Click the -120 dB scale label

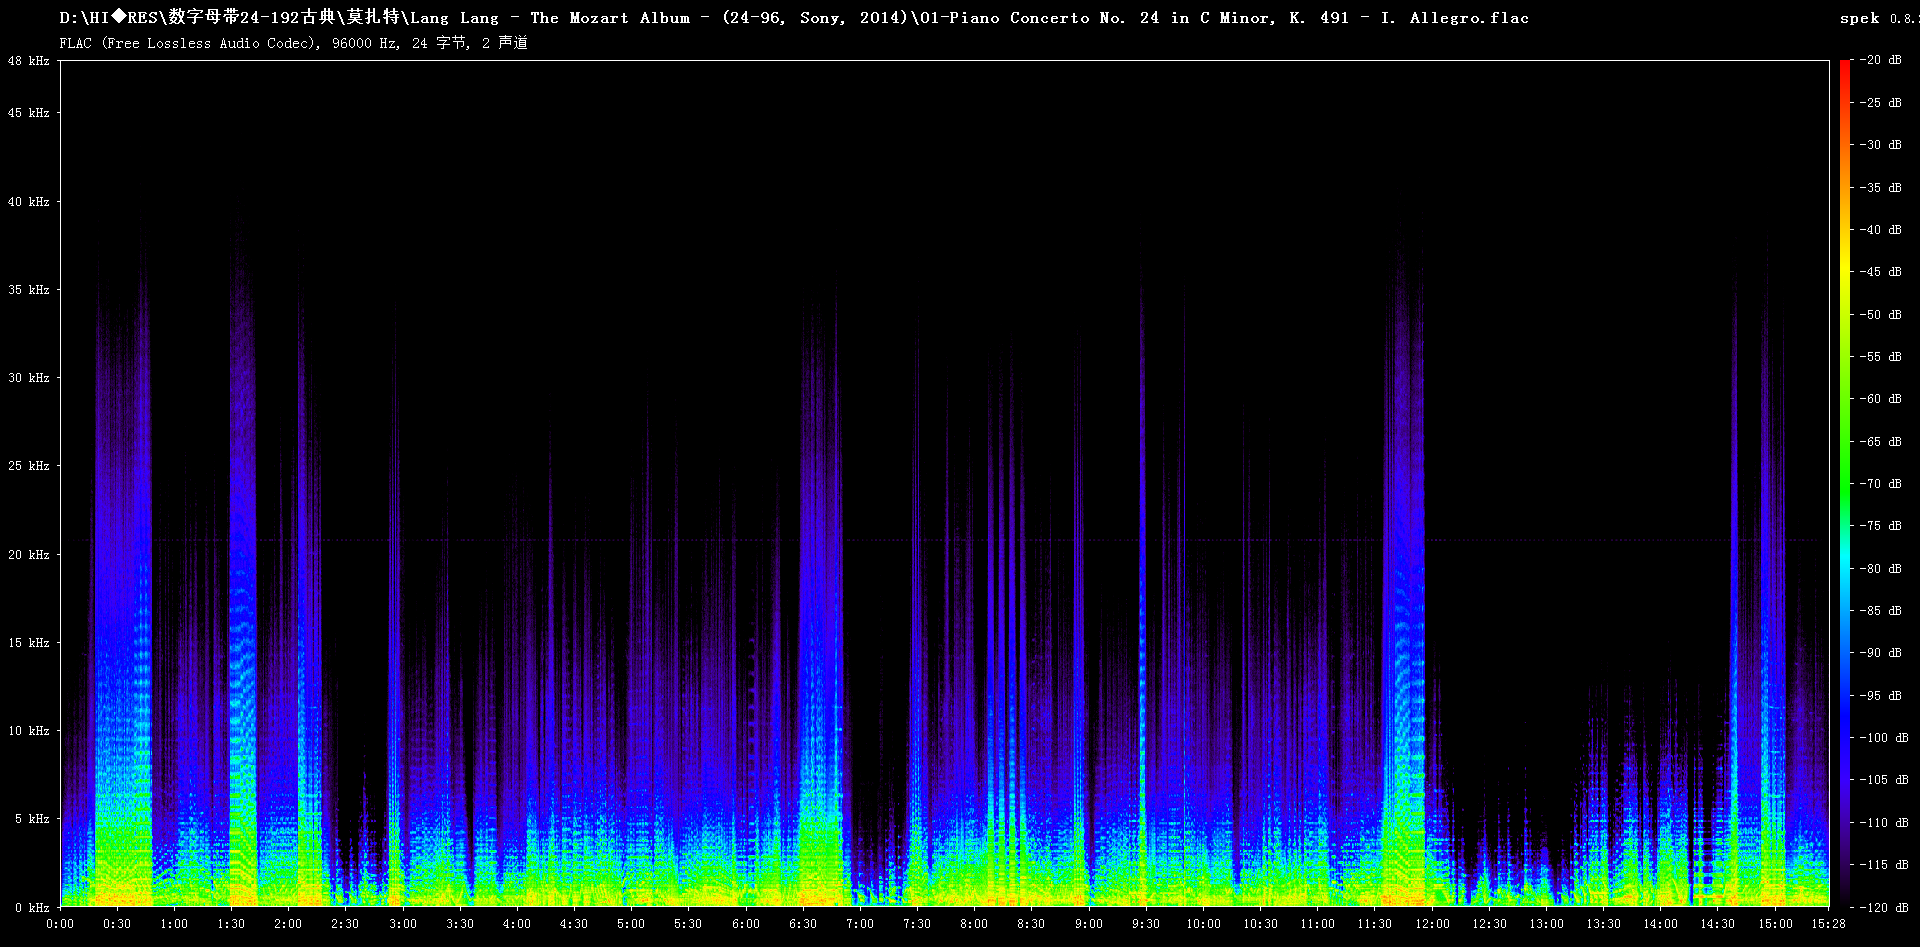[x=1884, y=908]
